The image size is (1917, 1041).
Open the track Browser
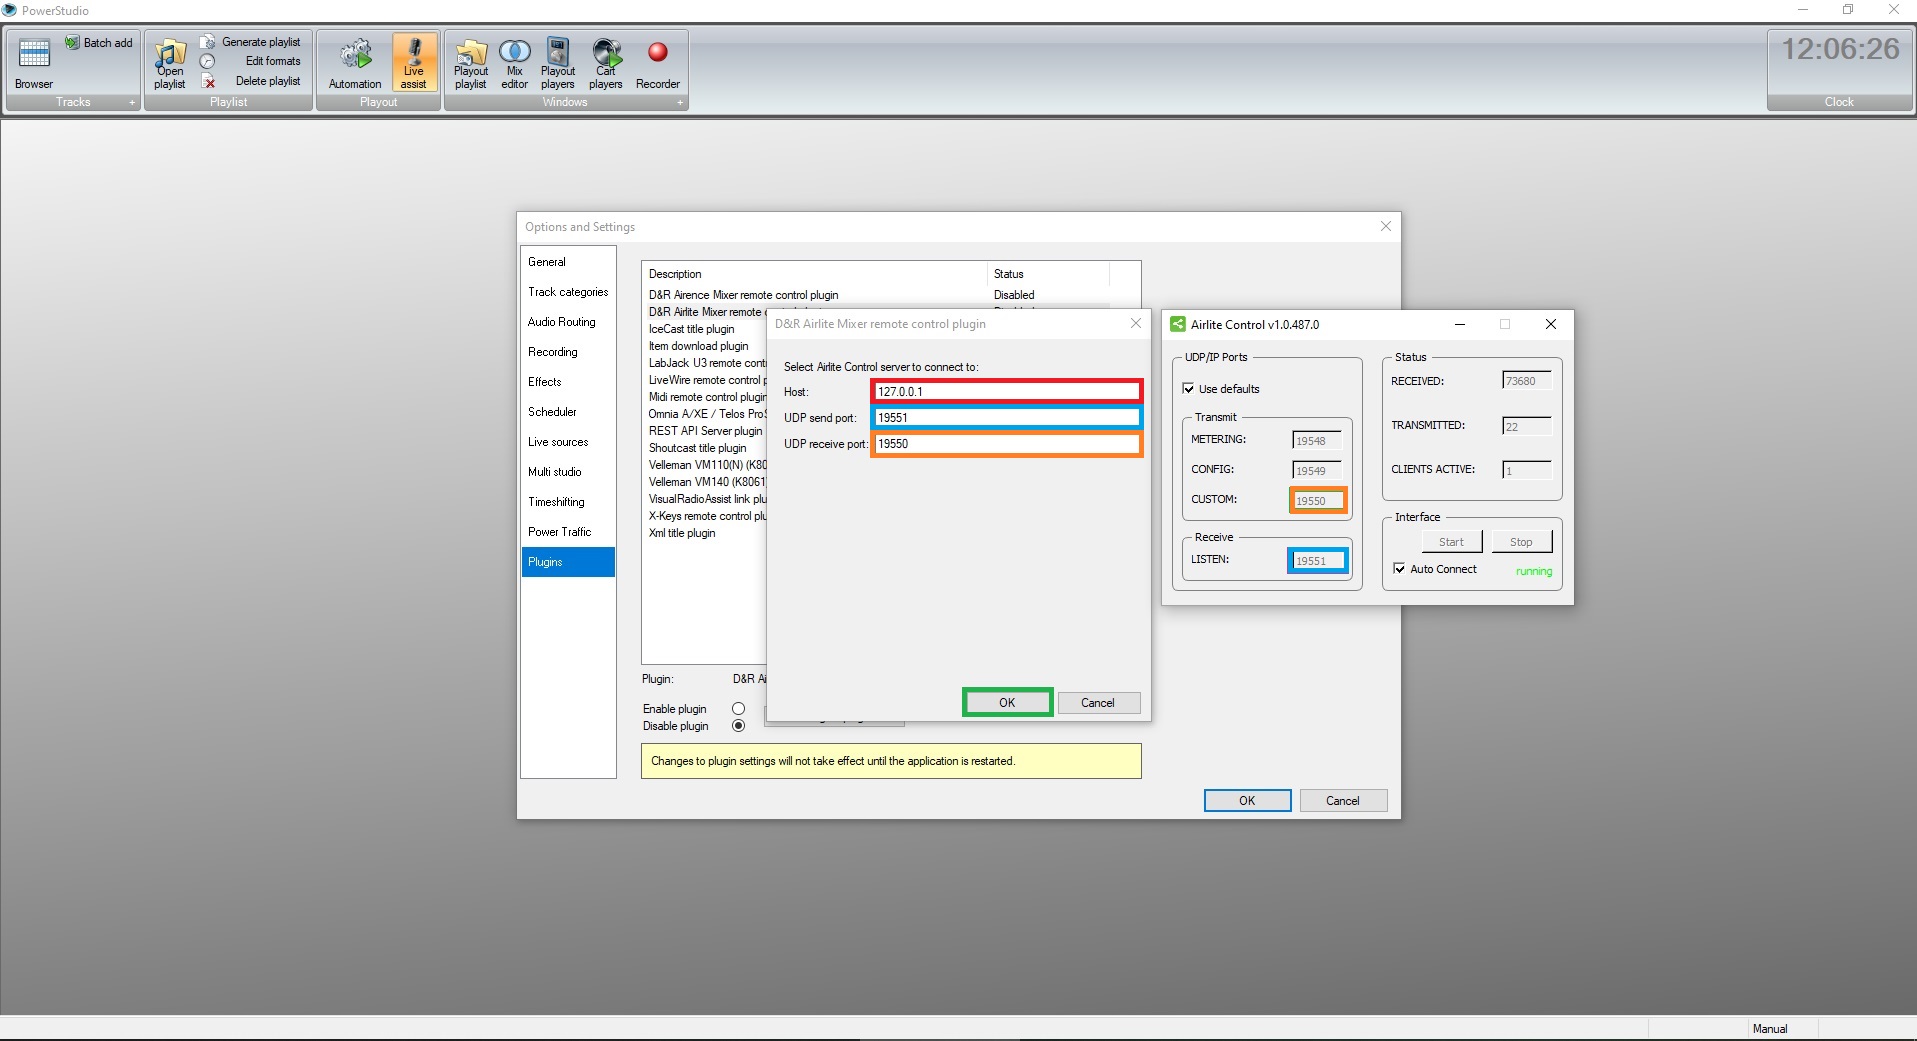coord(34,63)
